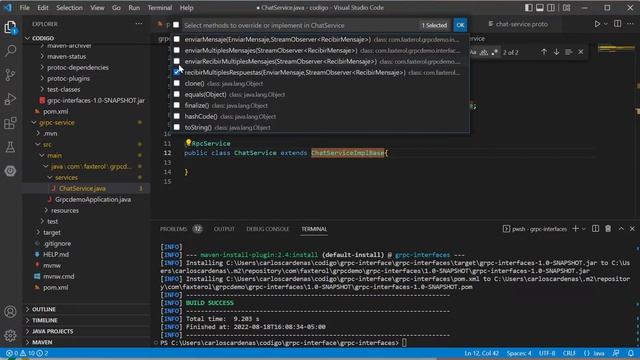Open Source Control view in activity bar
The image size is (640, 360).
(x=10, y=75)
